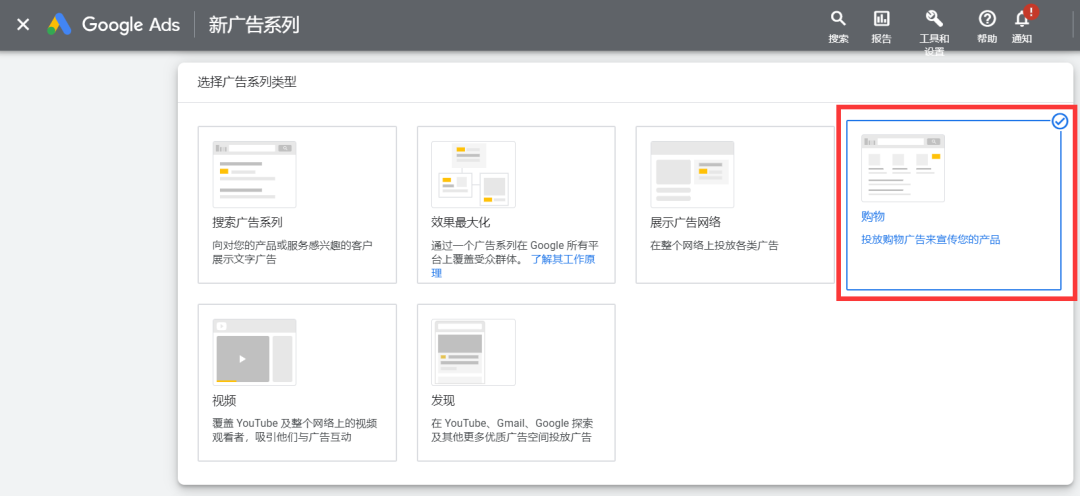Select the 搜索广告系列 campaign type card
1080x496 pixels.
(x=297, y=205)
